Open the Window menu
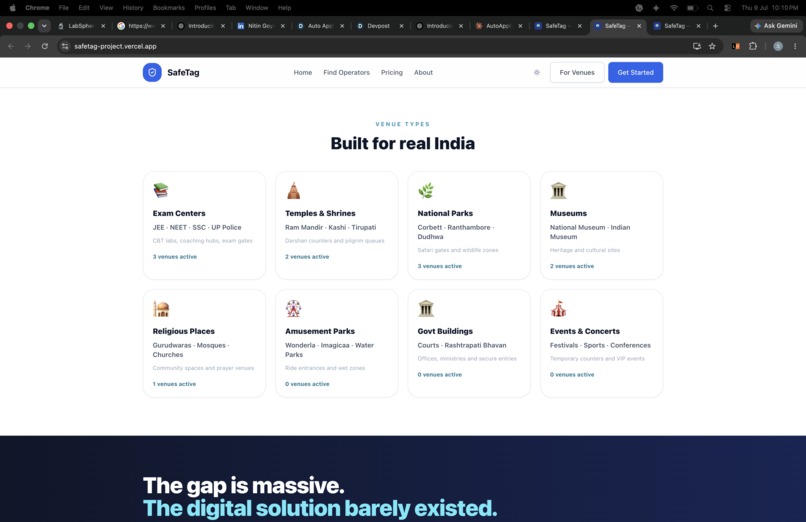 coord(257,8)
